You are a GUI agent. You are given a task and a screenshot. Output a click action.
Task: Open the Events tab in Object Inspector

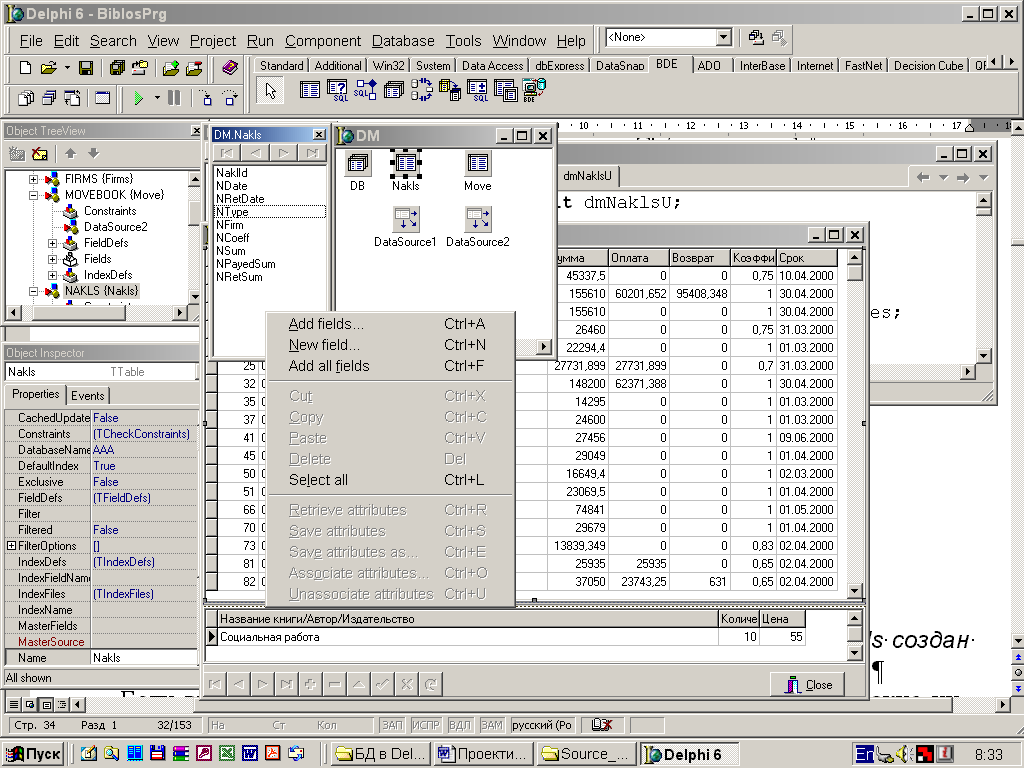tap(88, 396)
